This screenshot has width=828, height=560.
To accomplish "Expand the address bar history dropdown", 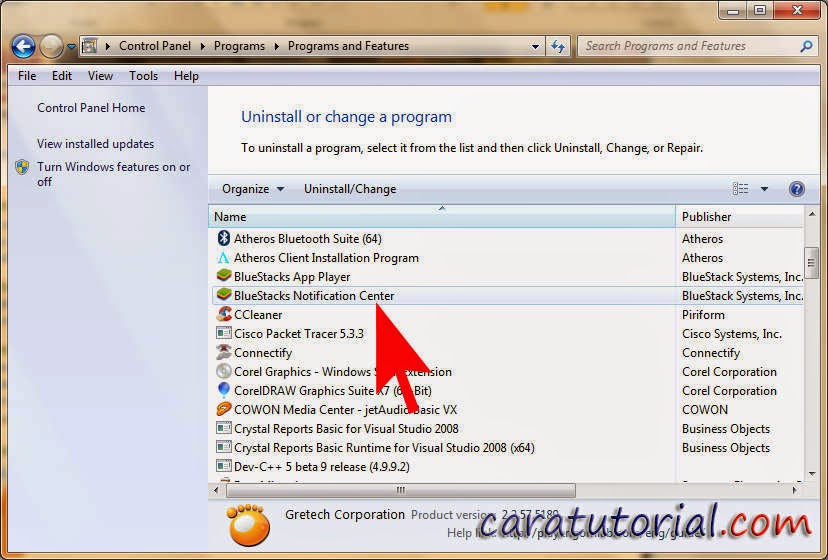I will (x=535, y=46).
